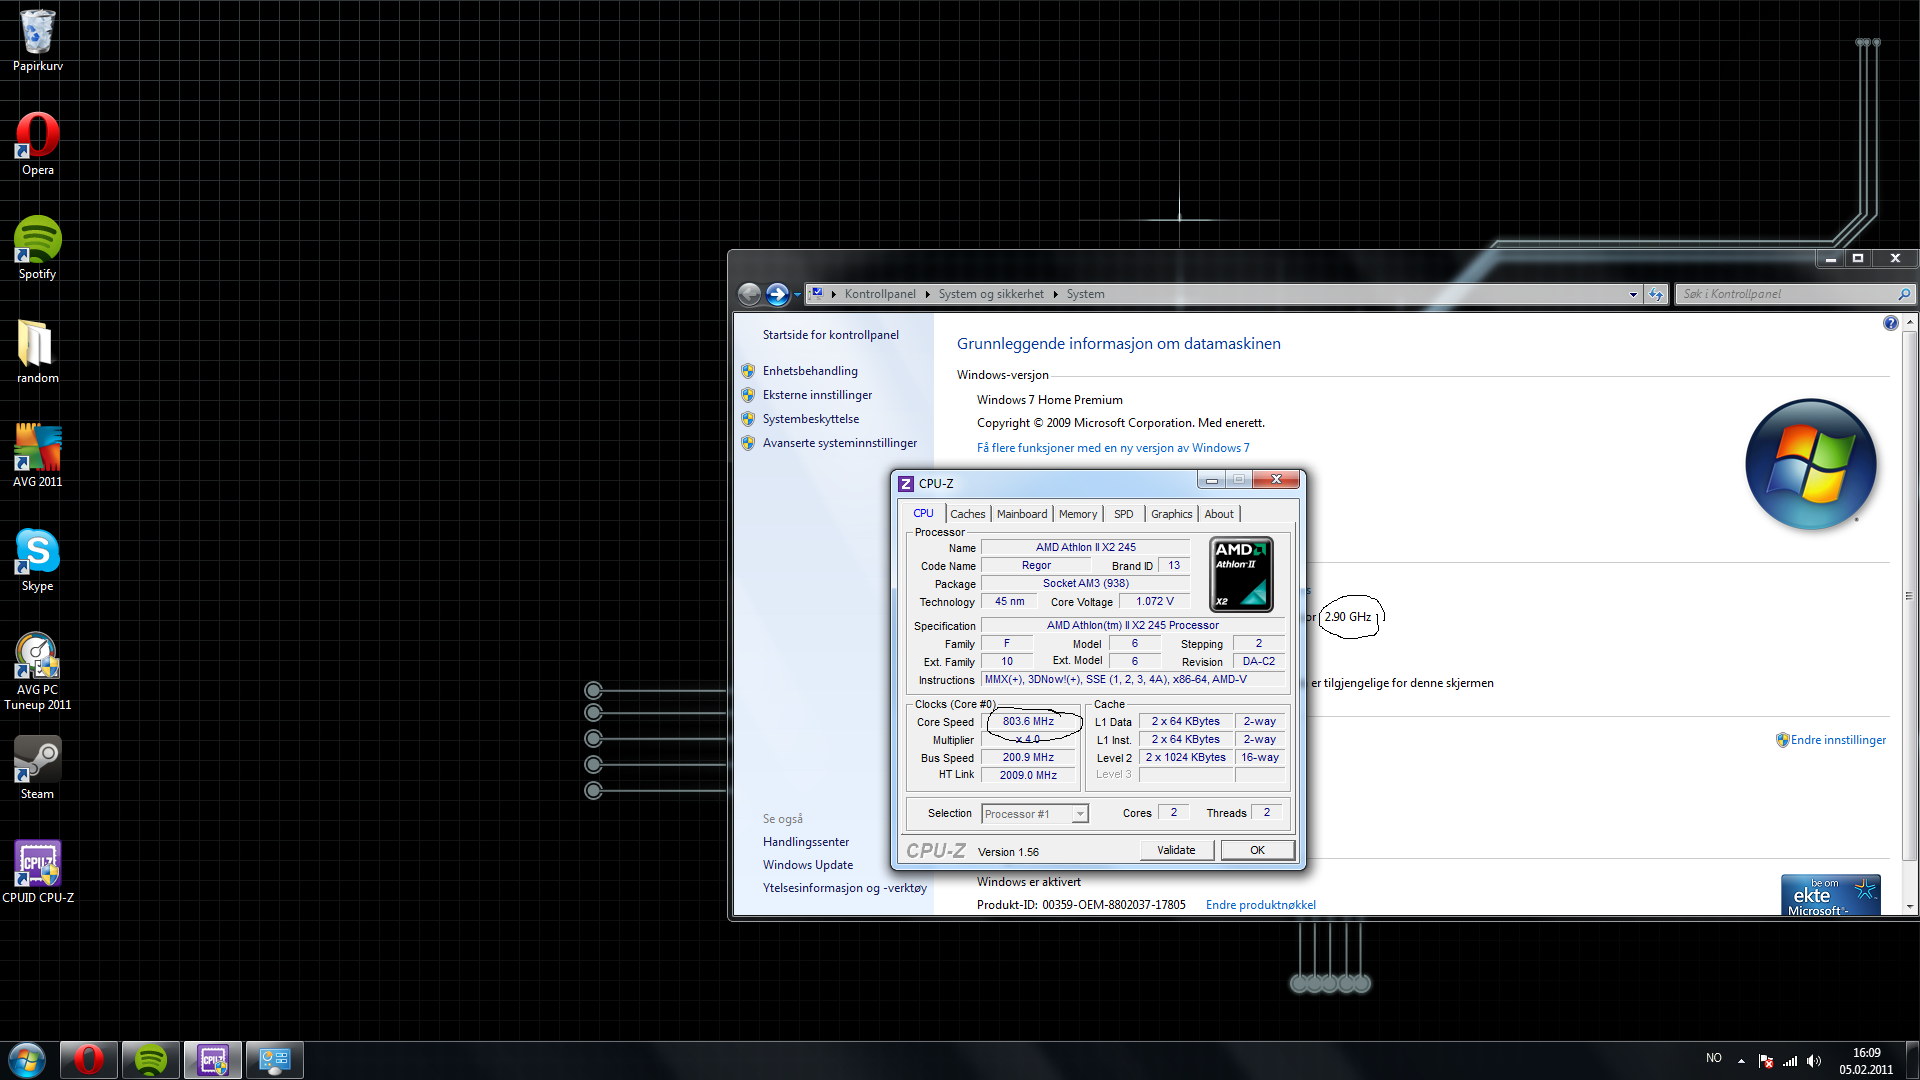Click the forward arrow in Control Panel
Image resolution: width=1920 pixels, height=1080 pixels.
point(777,294)
